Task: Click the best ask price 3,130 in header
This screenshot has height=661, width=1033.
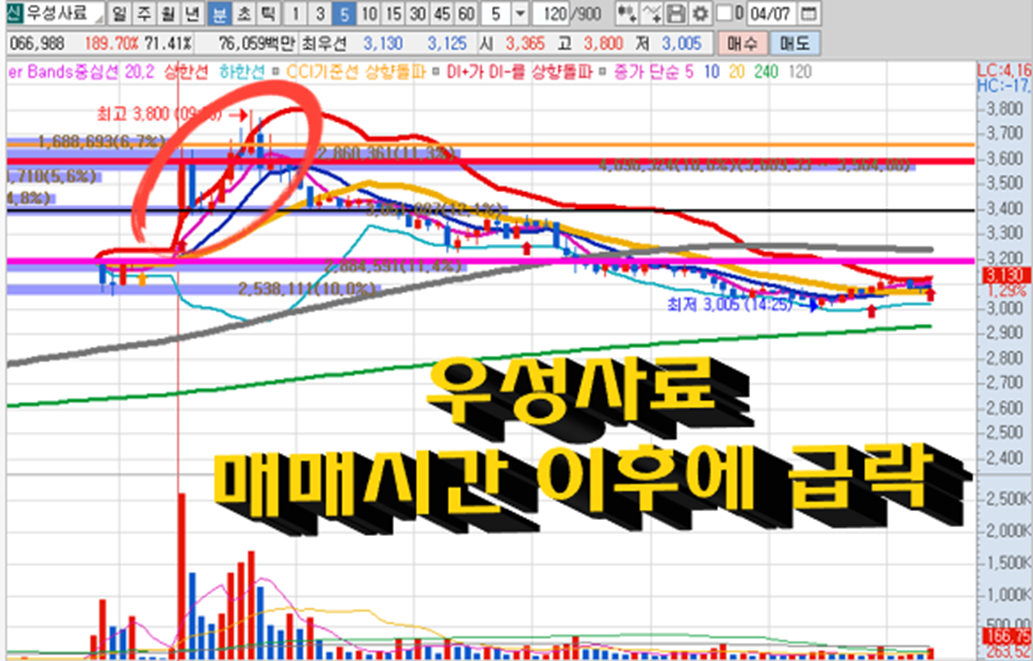Action: 383,44
